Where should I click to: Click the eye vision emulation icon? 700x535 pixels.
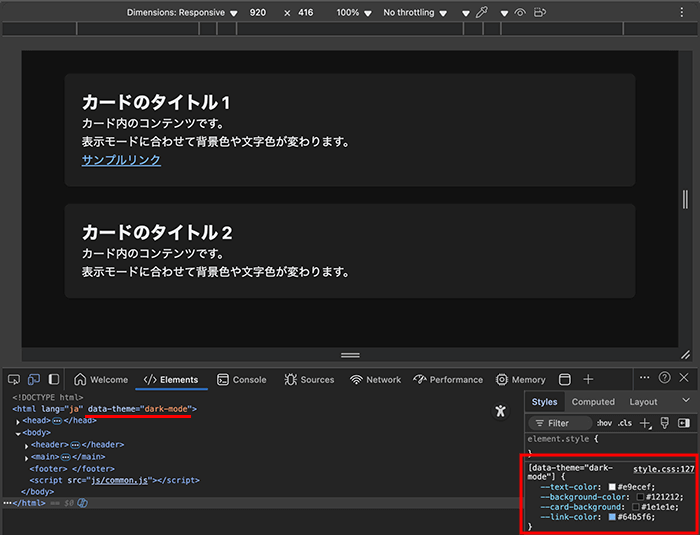coord(520,13)
